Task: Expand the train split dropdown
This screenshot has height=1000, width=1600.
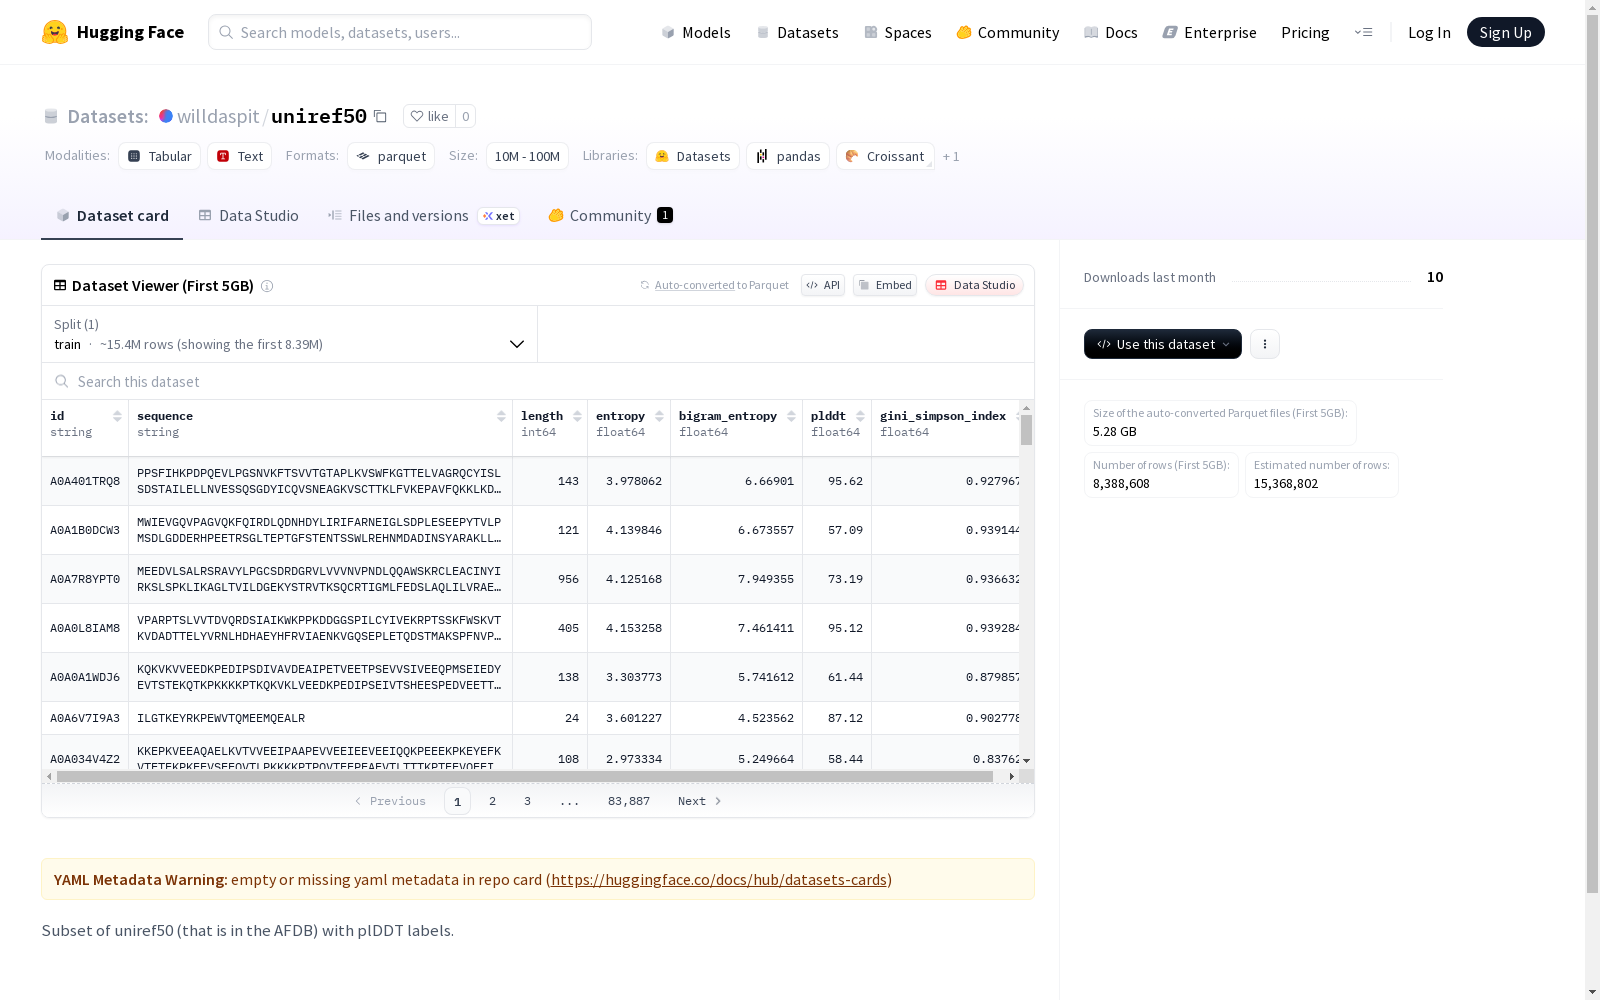Action: [x=289, y=334]
